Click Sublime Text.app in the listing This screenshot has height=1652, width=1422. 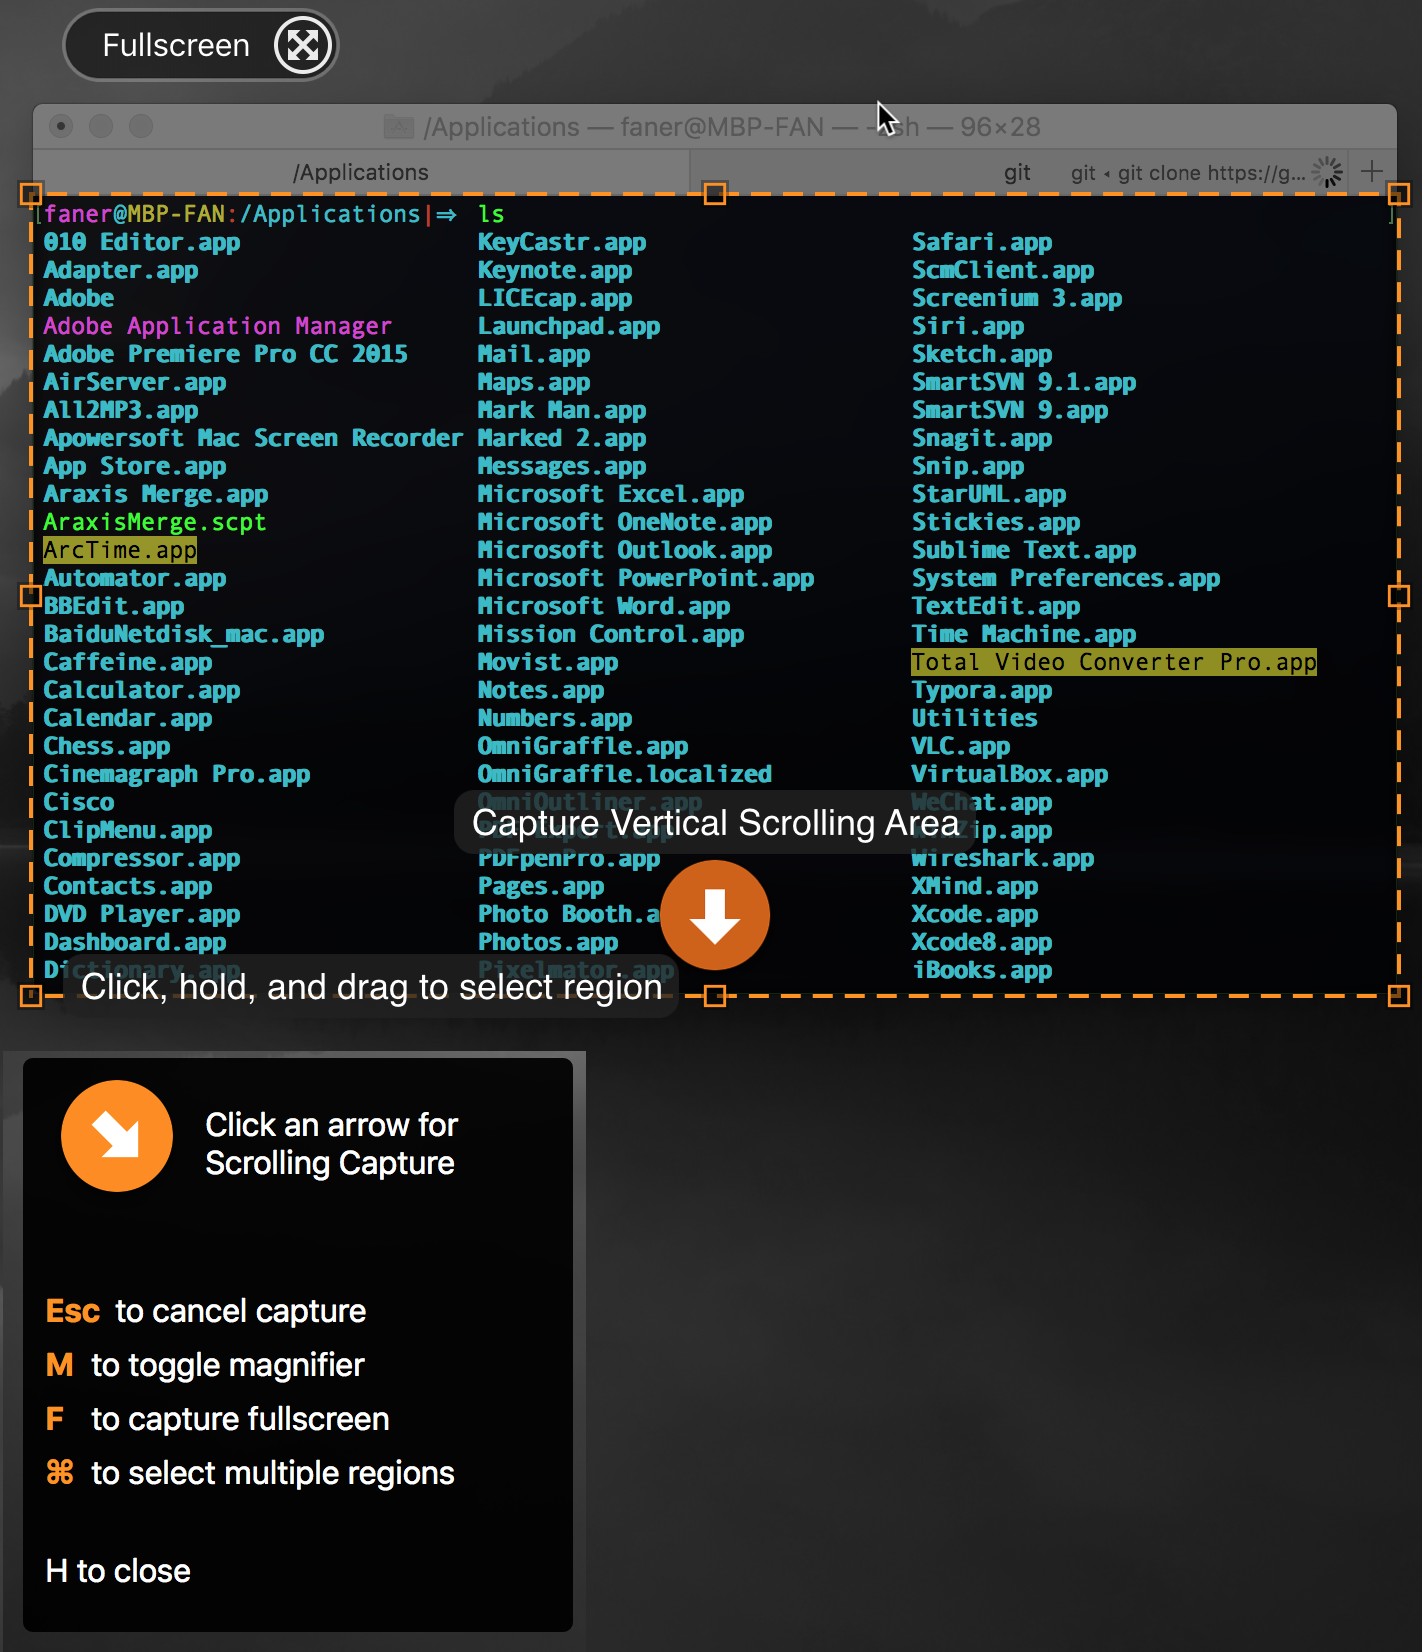(1024, 550)
